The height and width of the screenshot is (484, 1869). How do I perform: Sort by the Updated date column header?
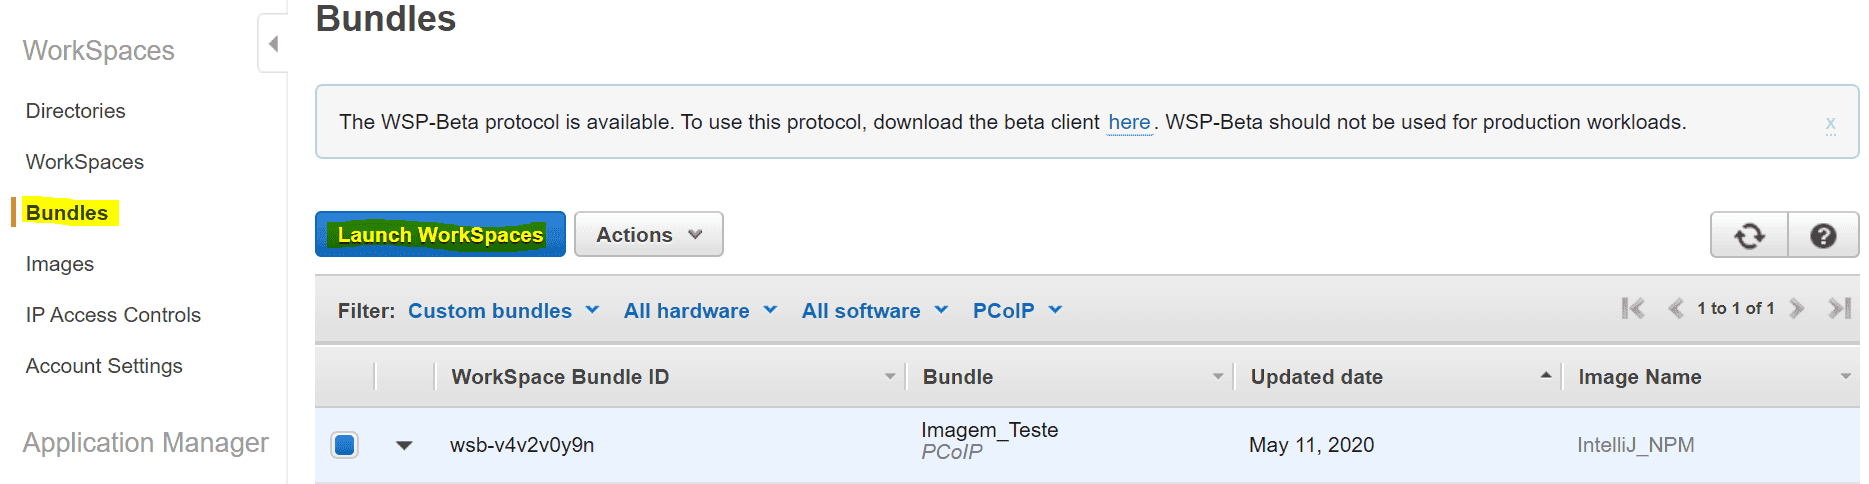[1316, 377]
